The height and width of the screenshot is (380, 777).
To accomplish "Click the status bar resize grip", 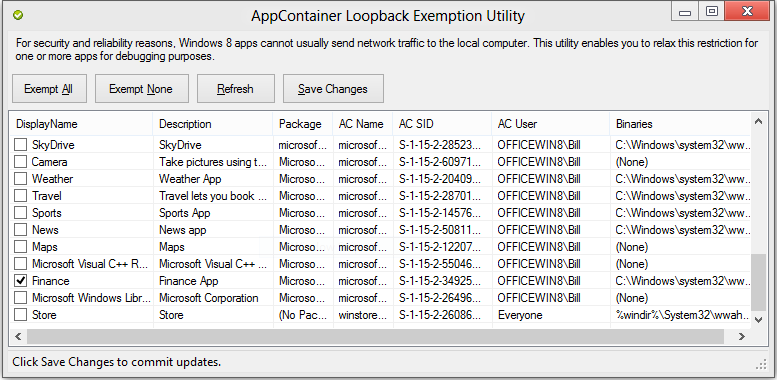I will click(761, 365).
